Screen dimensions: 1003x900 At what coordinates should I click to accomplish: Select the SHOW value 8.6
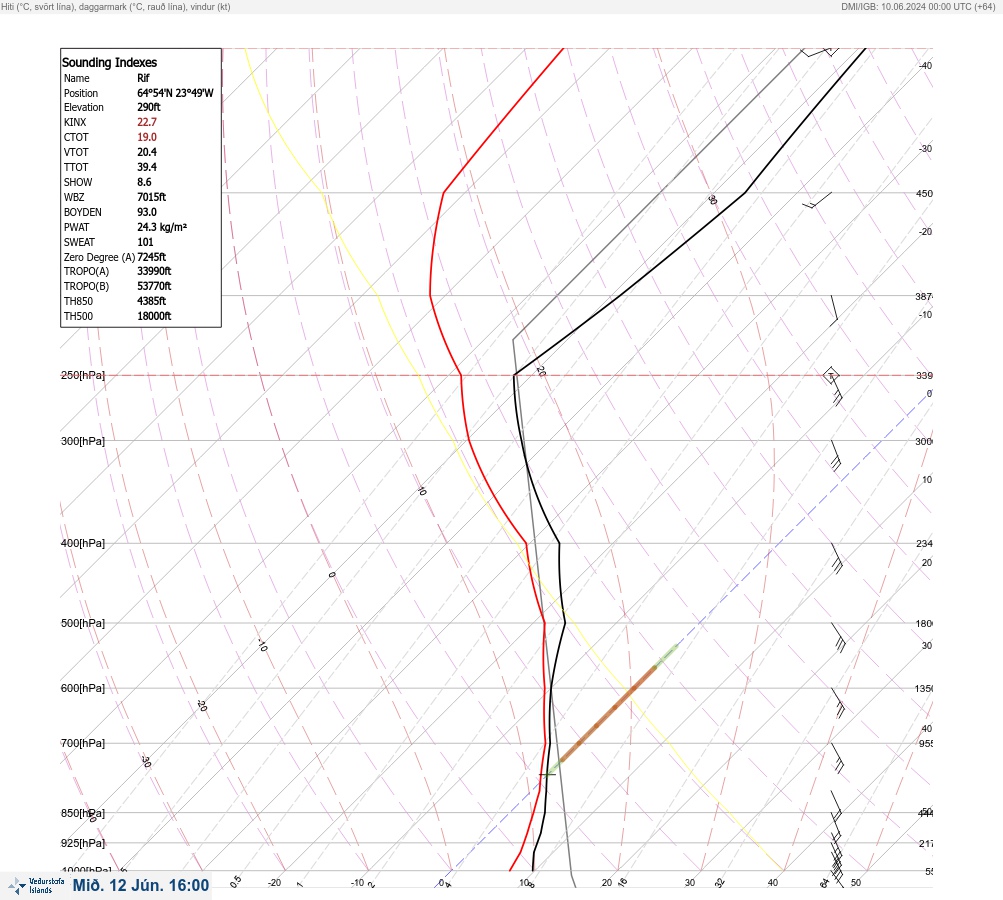[x=144, y=182]
